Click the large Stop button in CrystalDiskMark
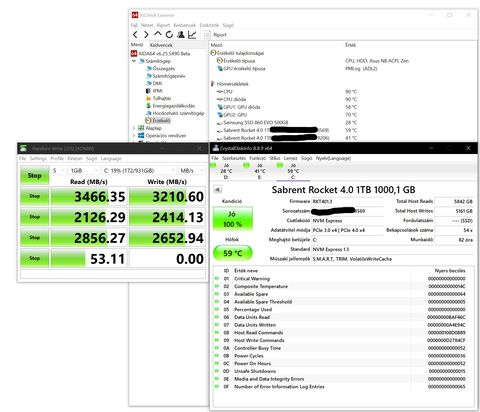480x412 pixels. tap(34, 175)
